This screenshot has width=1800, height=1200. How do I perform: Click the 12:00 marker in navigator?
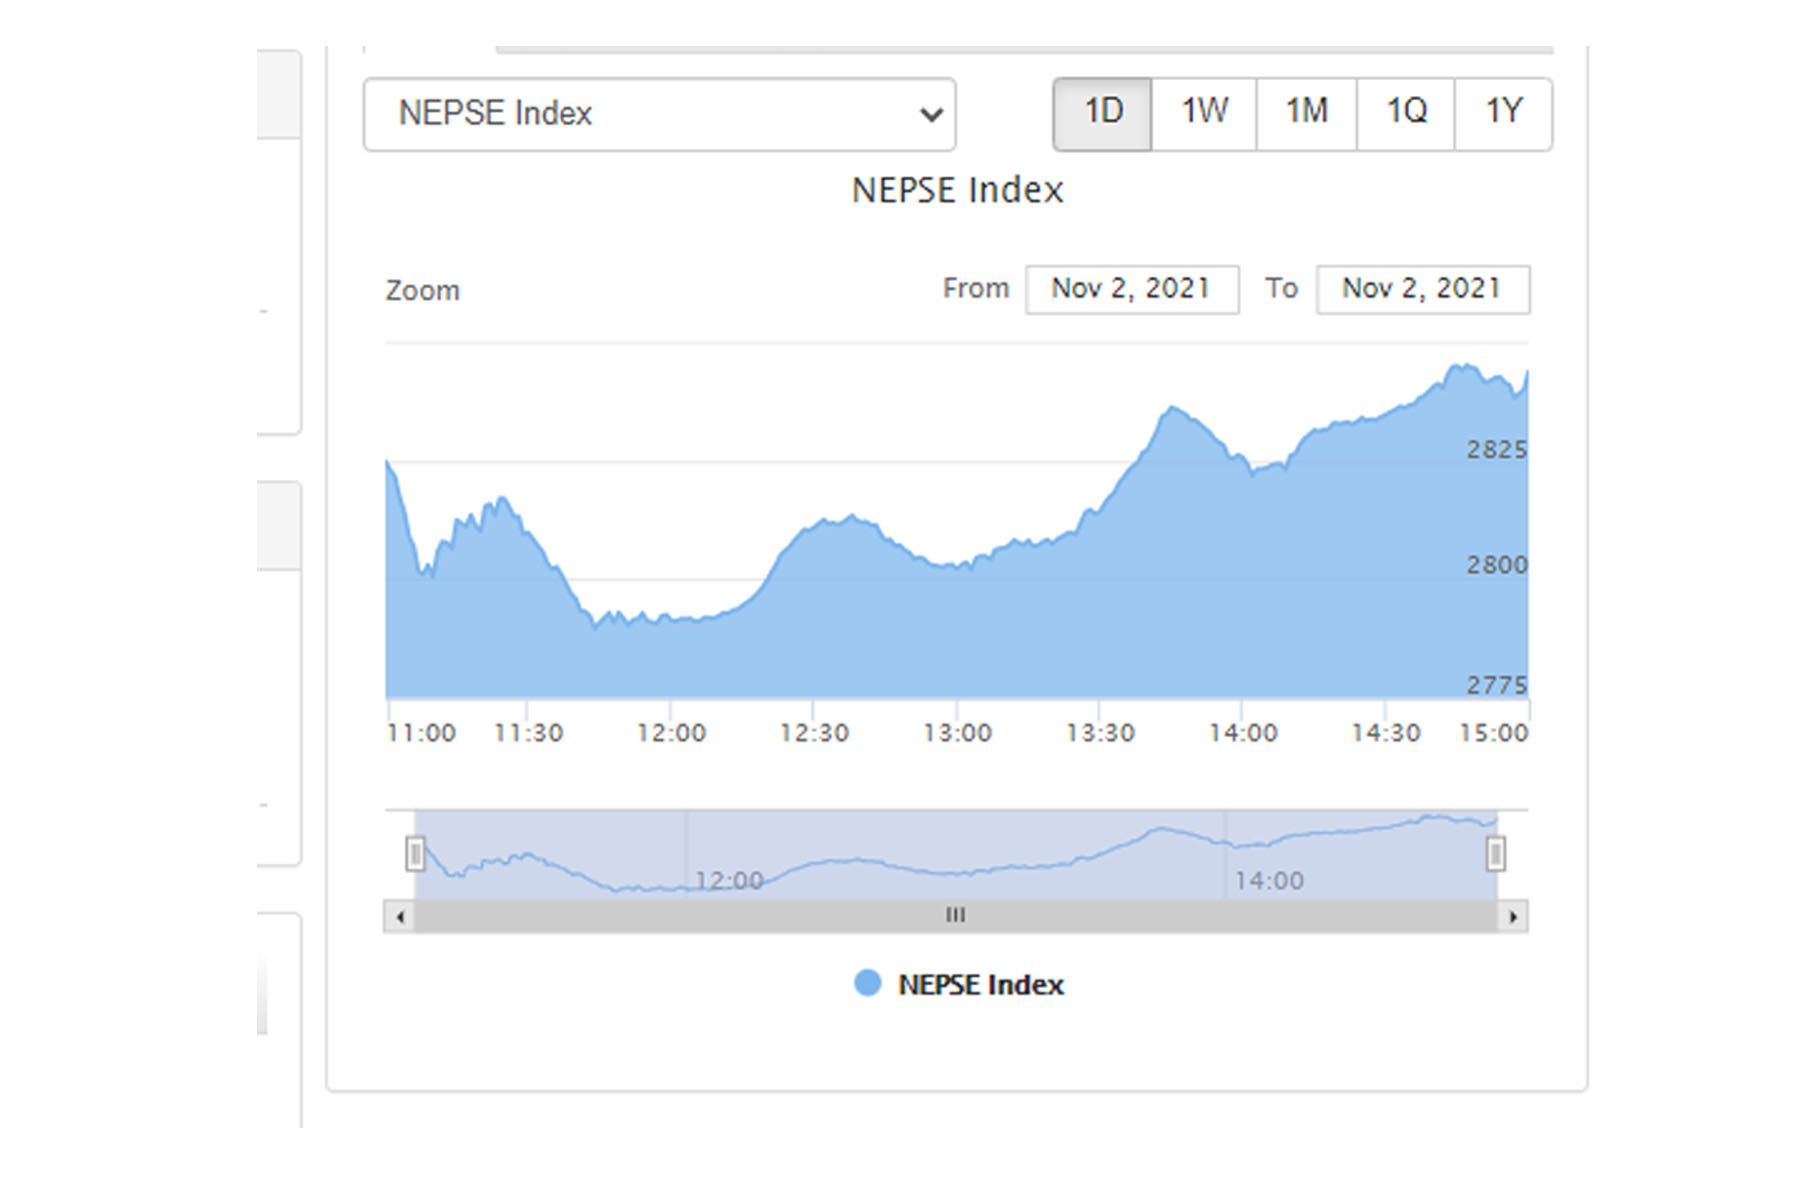pyautogui.click(x=728, y=881)
